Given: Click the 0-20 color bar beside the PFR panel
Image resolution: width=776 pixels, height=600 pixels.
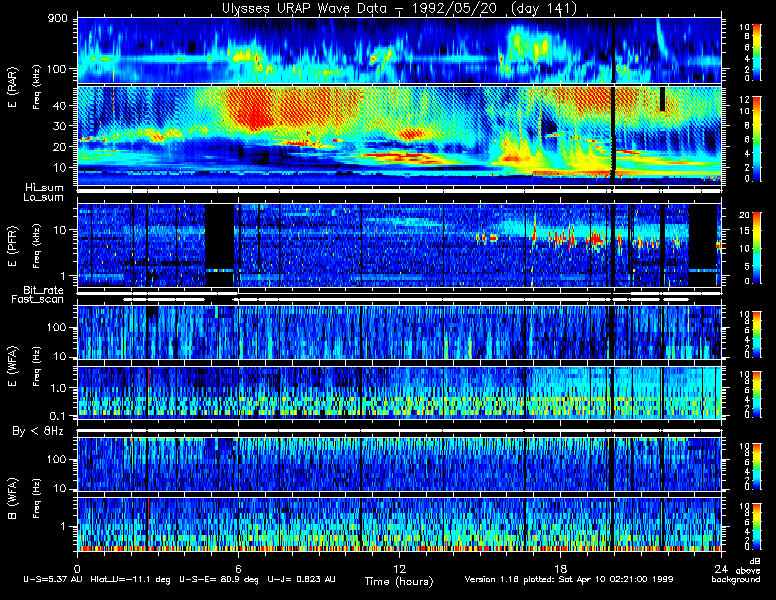Looking at the screenshot, I should [x=757, y=248].
